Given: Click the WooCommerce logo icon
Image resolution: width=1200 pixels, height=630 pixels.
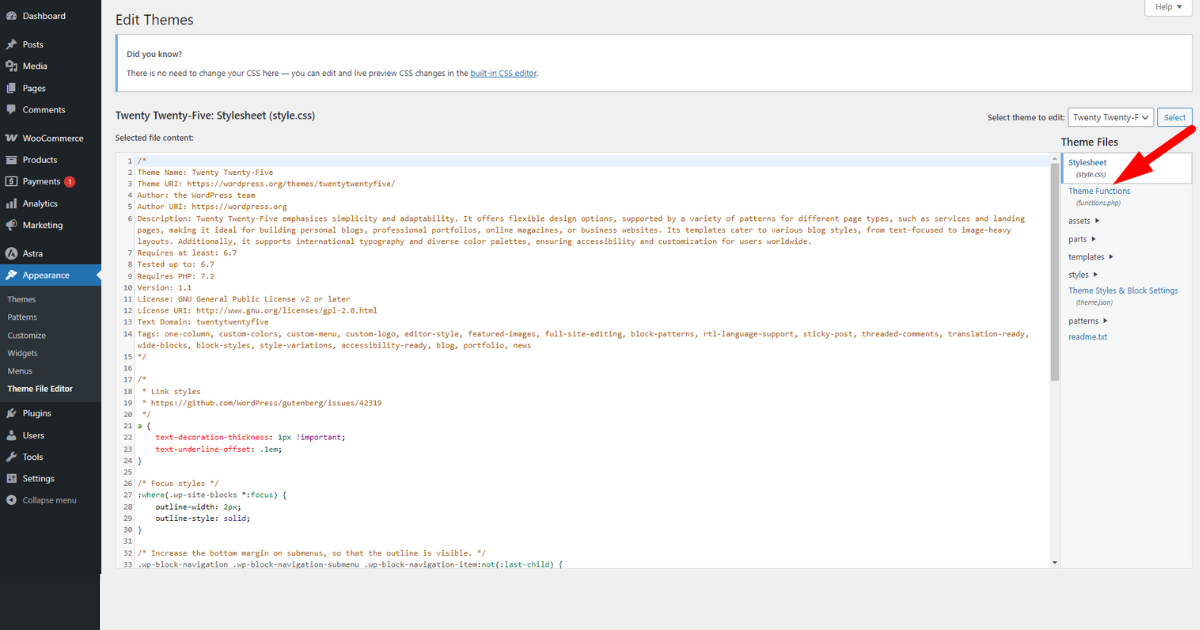Looking at the screenshot, I should coord(11,138).
